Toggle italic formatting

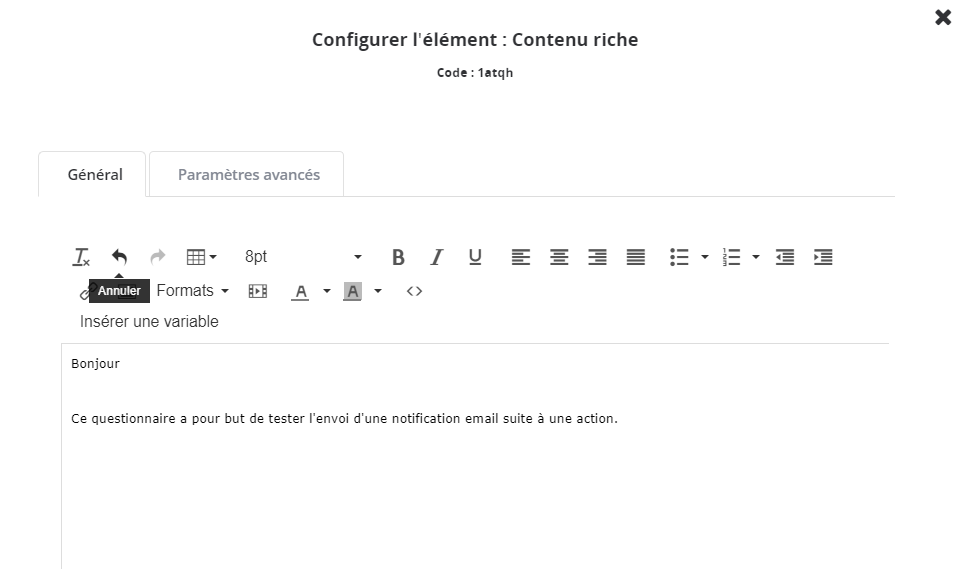[436, 257]
